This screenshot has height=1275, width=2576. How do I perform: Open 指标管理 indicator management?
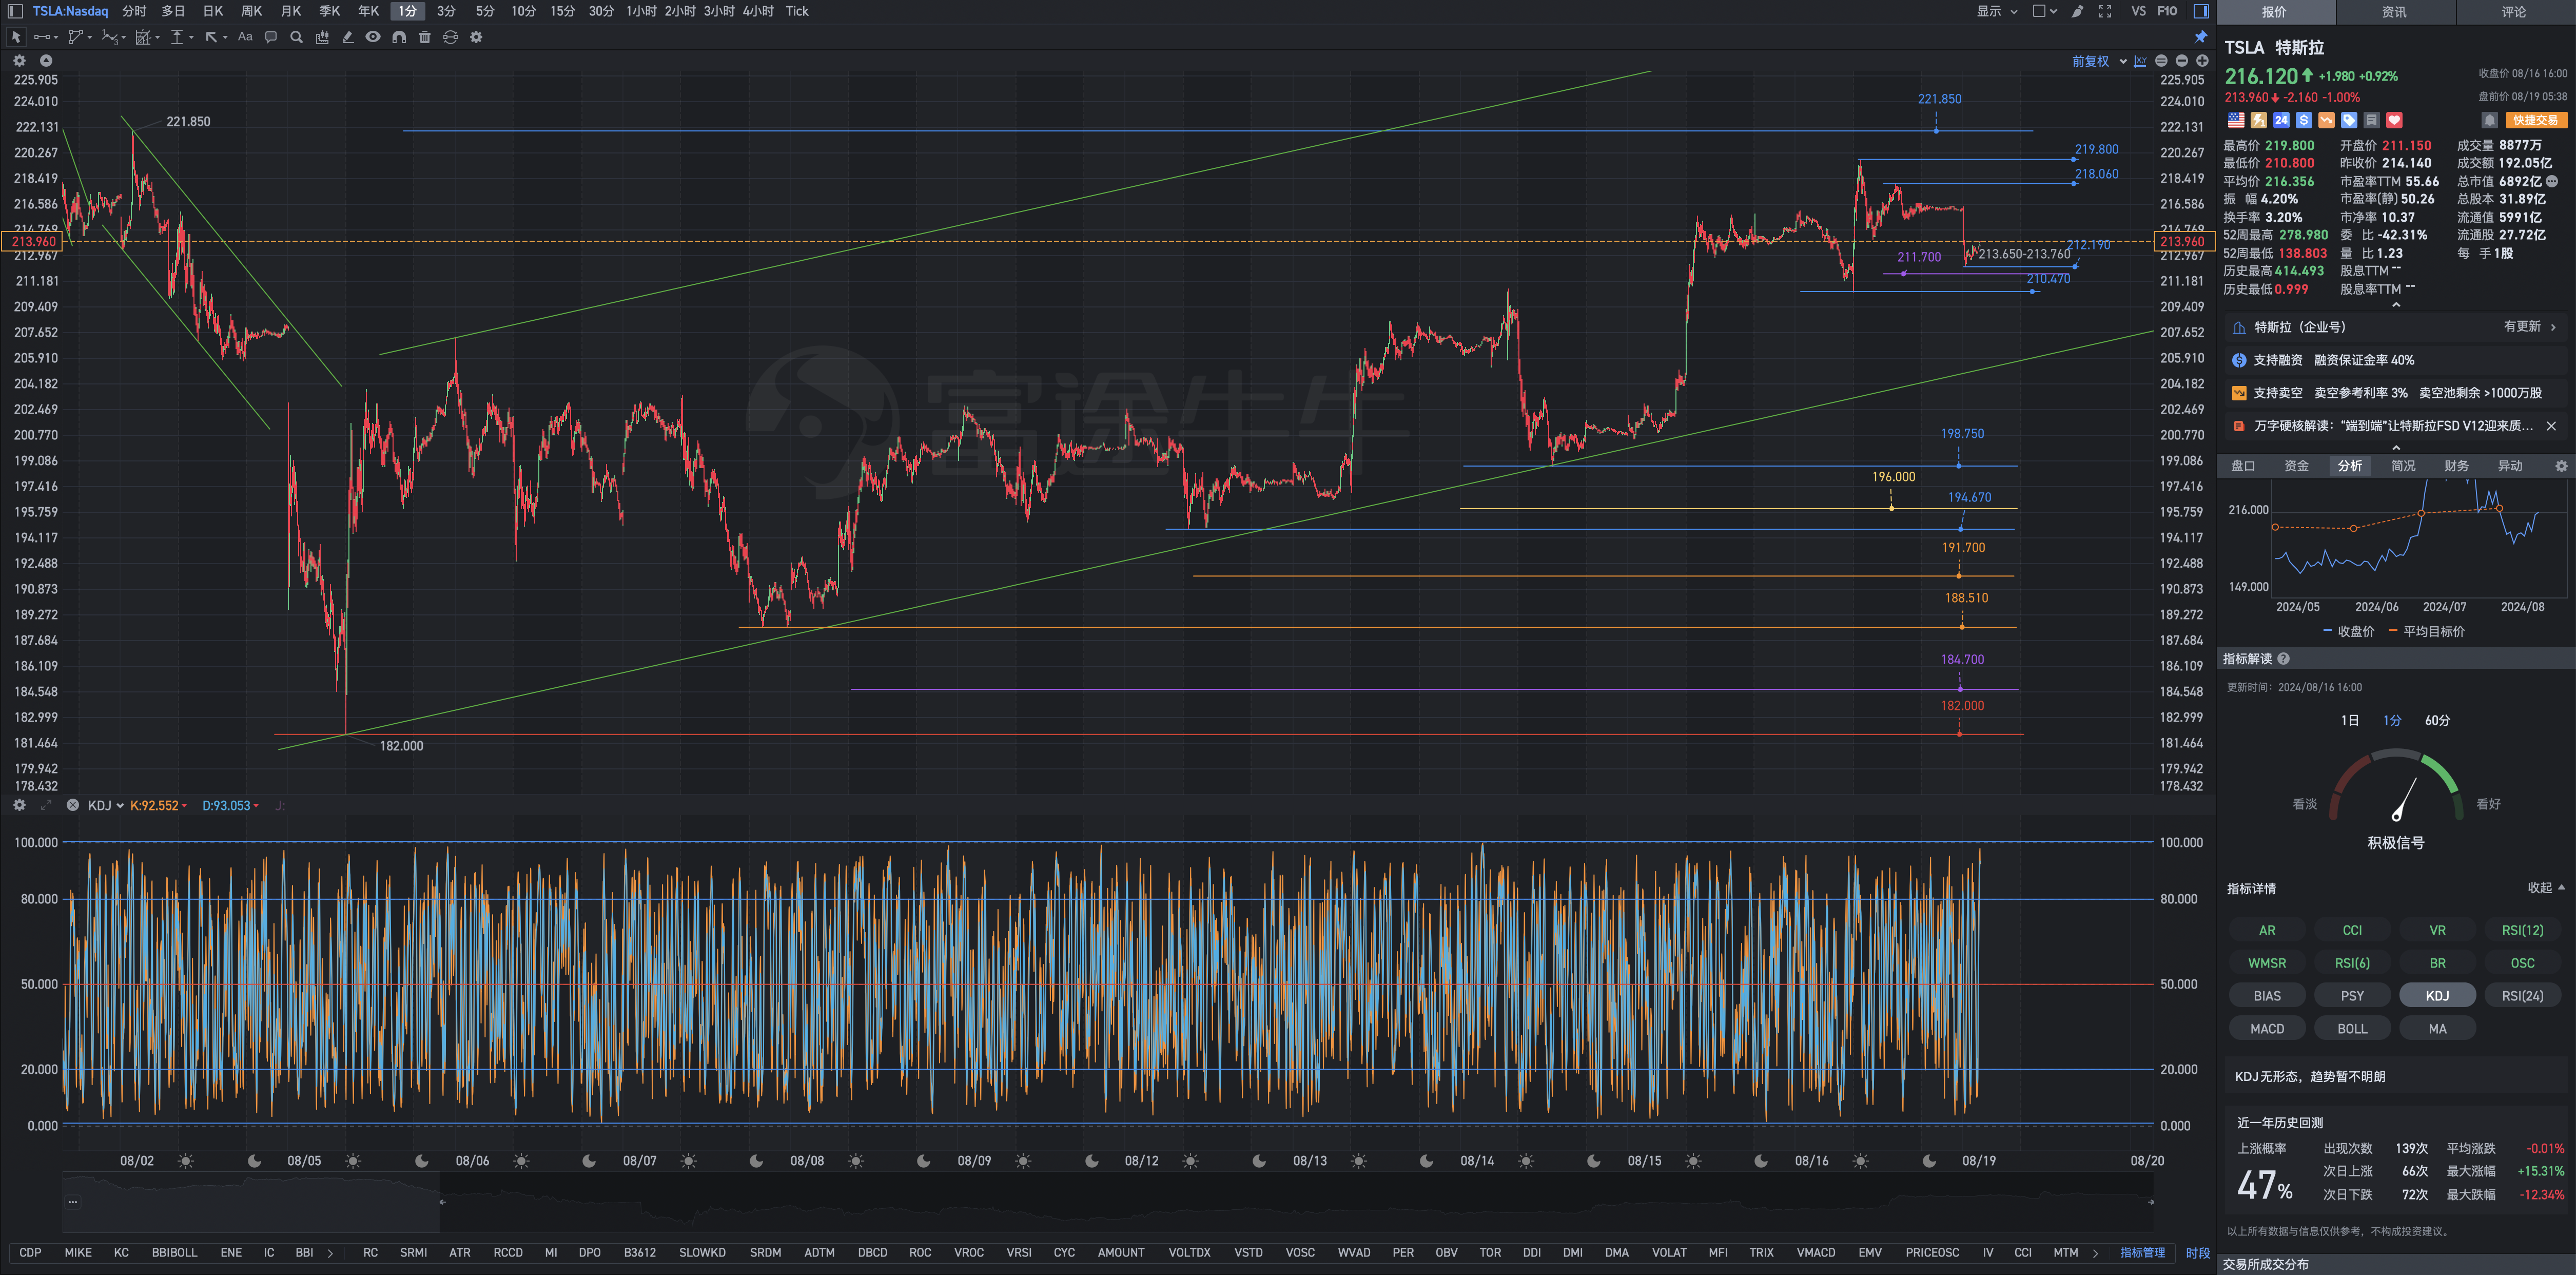click(2142, 1252)
